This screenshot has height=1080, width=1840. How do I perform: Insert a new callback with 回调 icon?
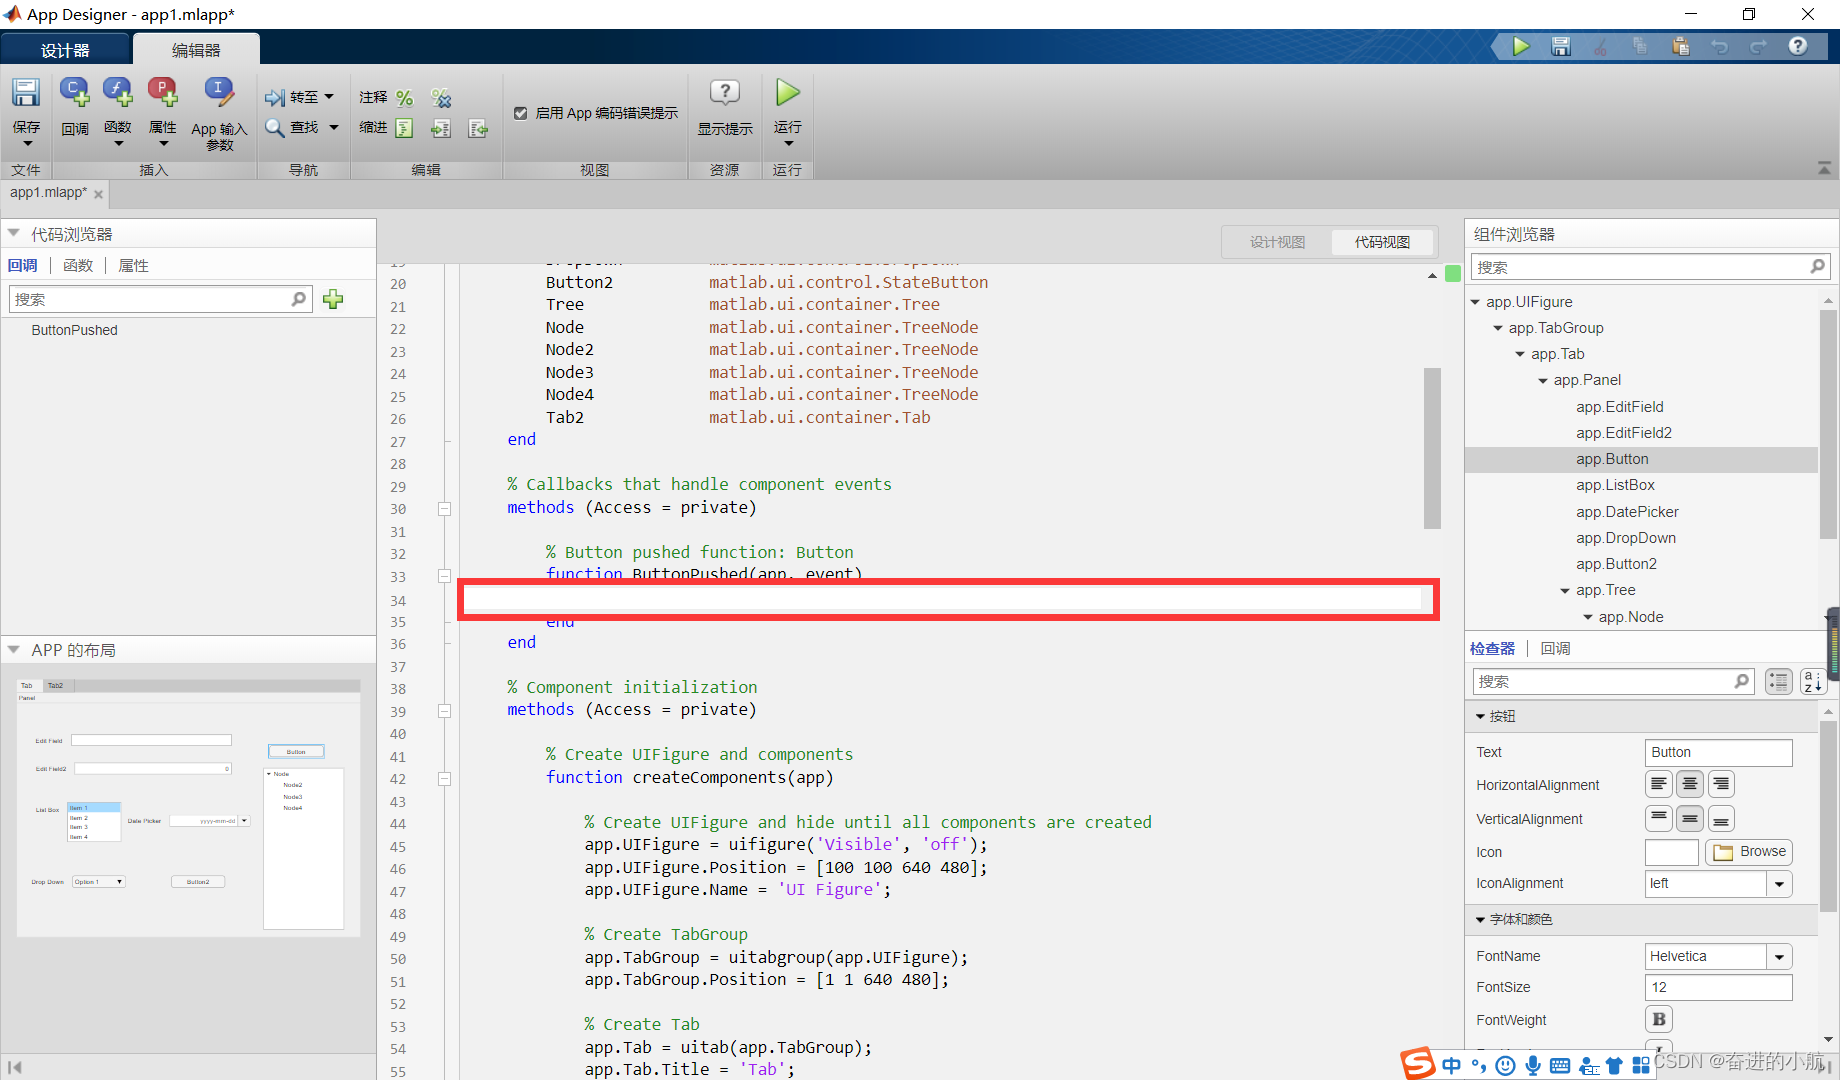(75, 93)
